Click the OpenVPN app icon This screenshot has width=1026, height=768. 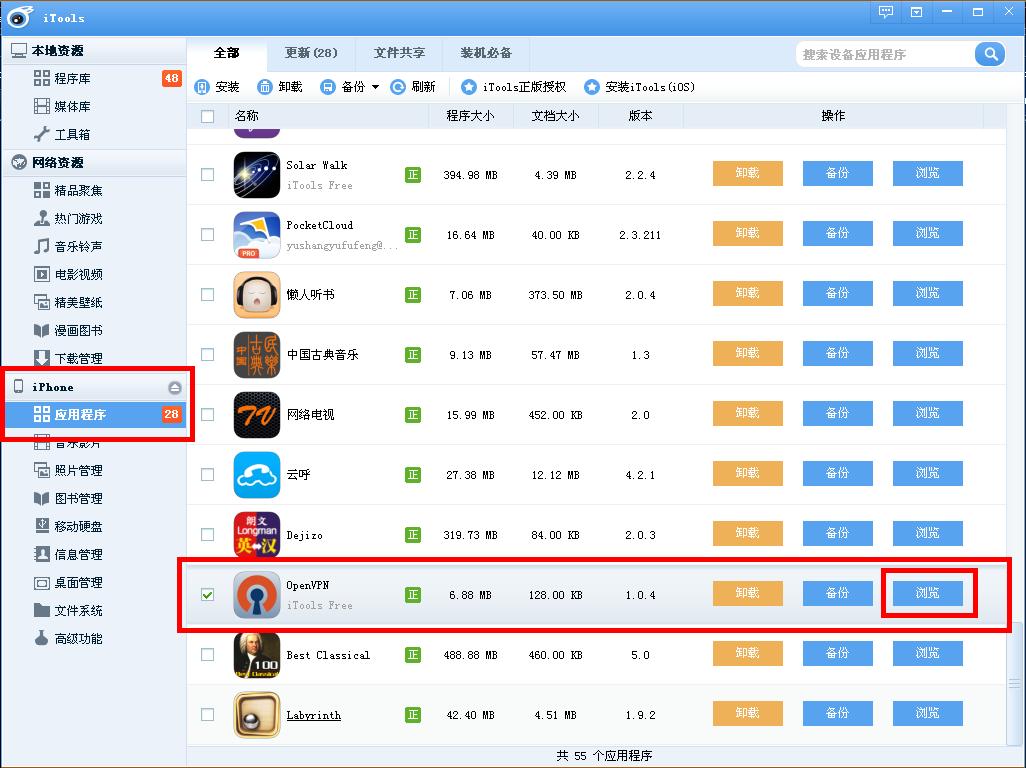pyautogui.click(x=257, y=595)
